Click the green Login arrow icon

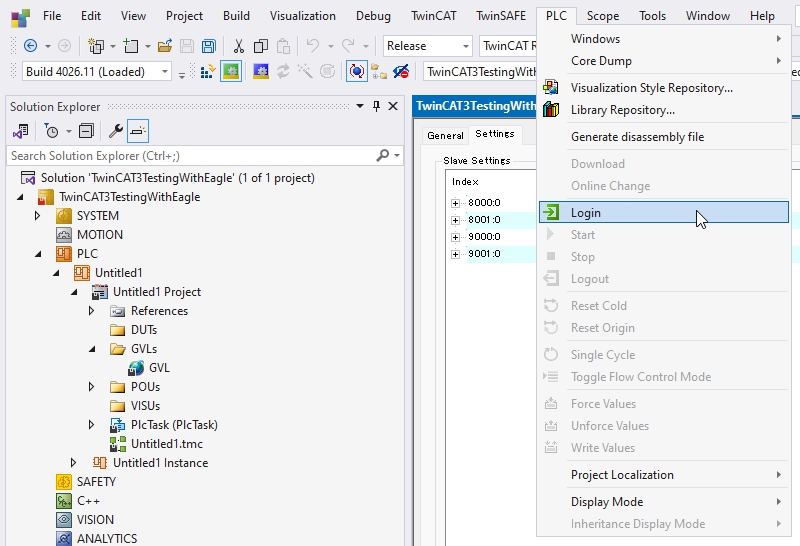(551, 212)
